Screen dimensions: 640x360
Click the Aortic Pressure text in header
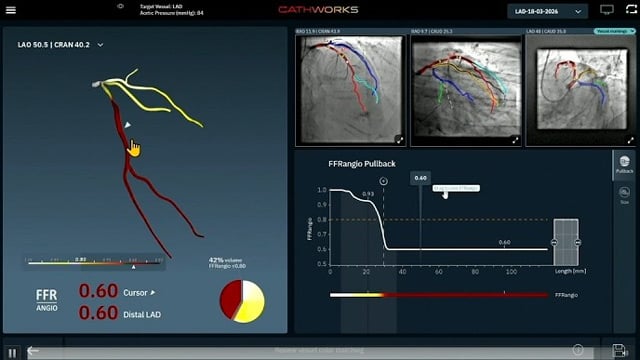point(171,13)
